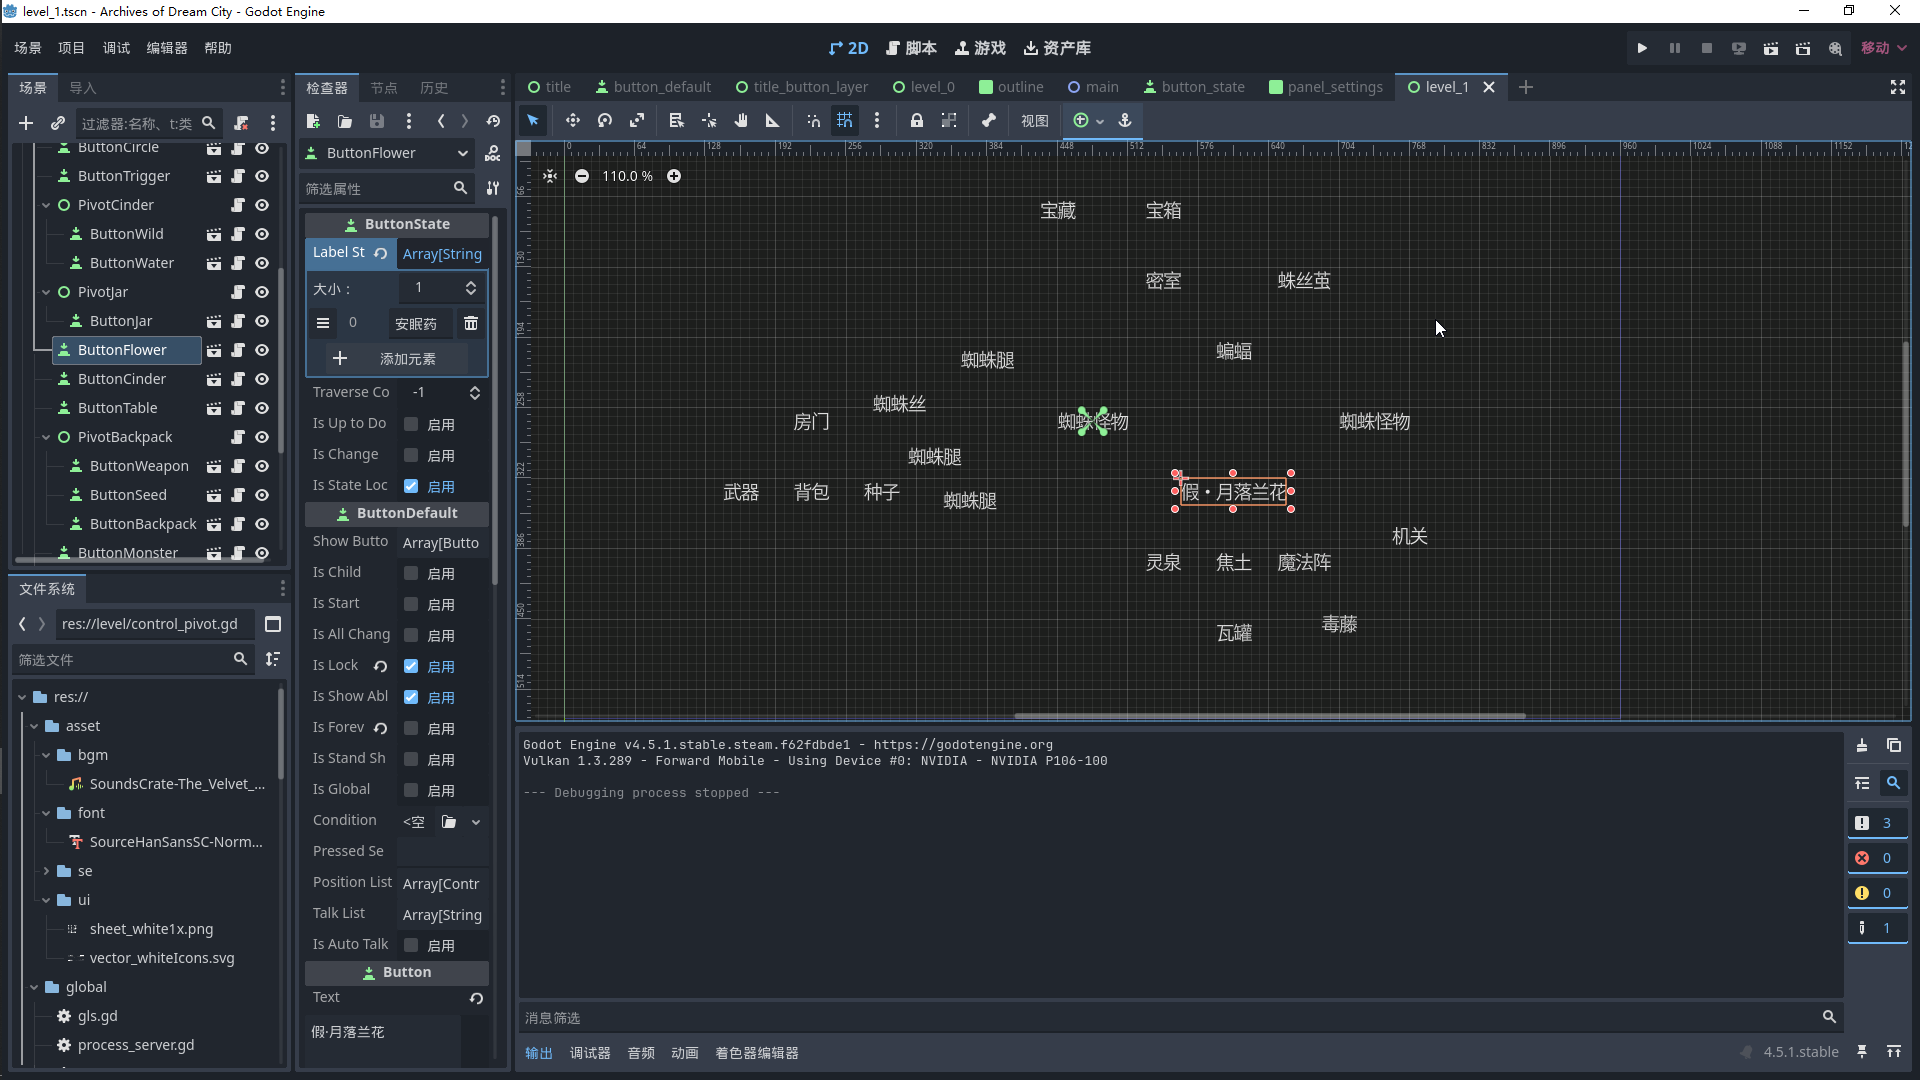The width and height of the screenshot is (1920, 1080).
Task: Open the 调试器 bottom panel
Action: point(589,1053)
